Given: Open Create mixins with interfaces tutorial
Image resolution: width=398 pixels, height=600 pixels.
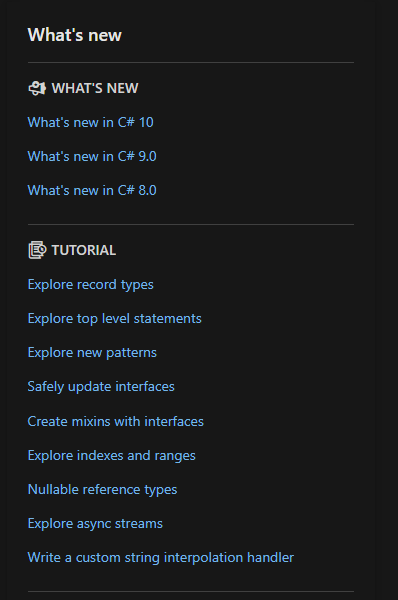Looking at the screenshot, I should click(x=116, y=422).
